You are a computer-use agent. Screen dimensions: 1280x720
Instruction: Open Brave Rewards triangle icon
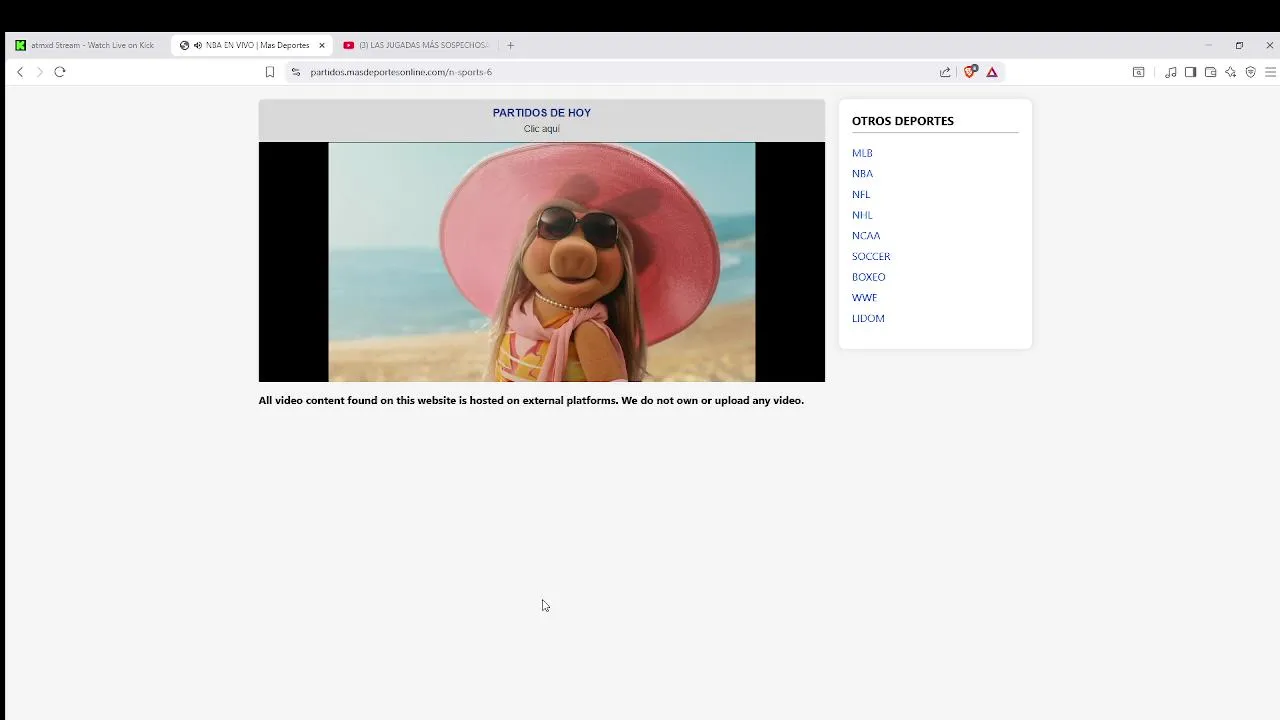(992, 72)
